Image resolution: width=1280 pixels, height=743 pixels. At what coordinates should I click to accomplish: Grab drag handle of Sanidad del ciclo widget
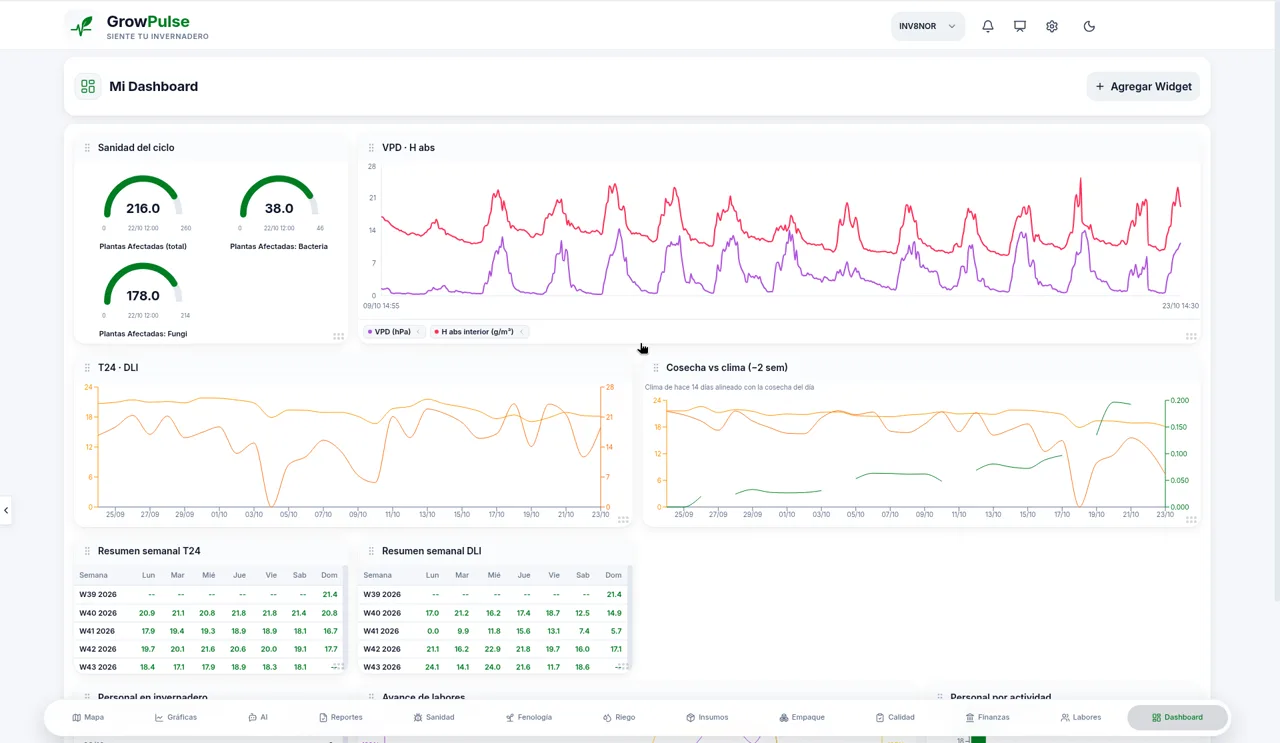pos(87,148)
